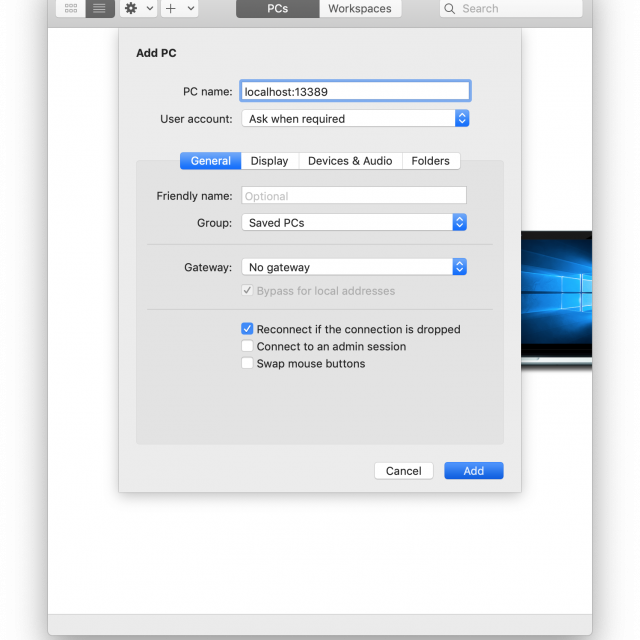Click the search magnifier icon
640x640 pixels.
[x=451, y=9]
